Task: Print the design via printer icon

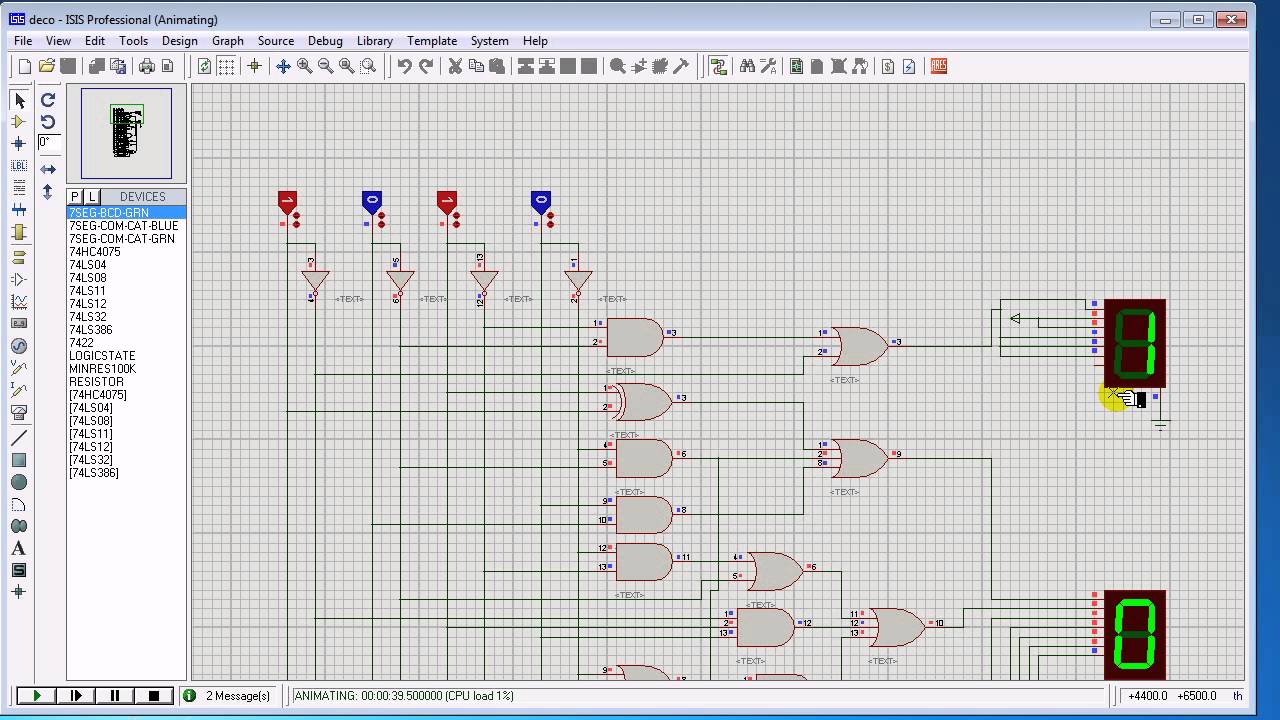Action: point(146,66)
